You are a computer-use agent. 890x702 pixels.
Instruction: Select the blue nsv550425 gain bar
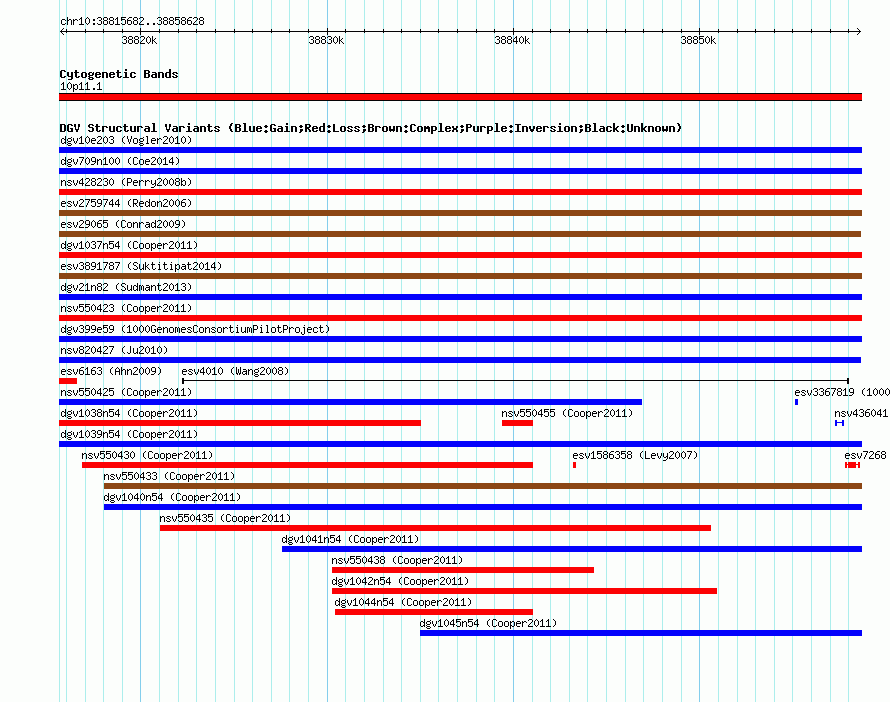click(350, 402)
